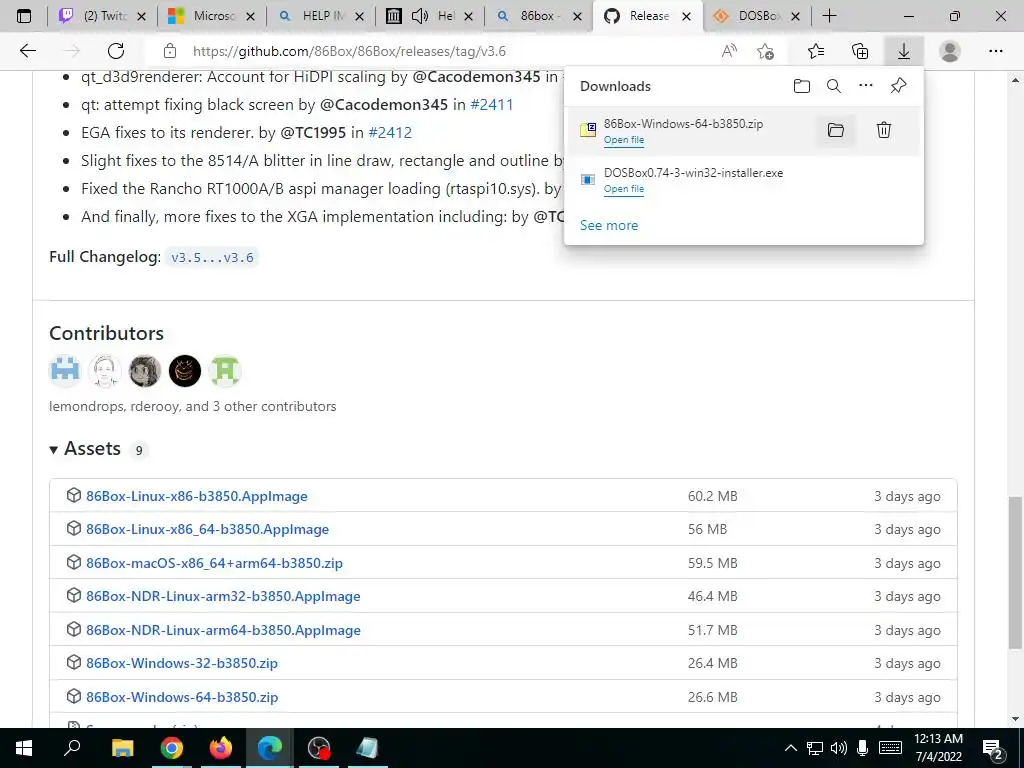Switch to the Microsoft tab
Viewport: 1024px width, 768px height.
[x=212, y=16]
